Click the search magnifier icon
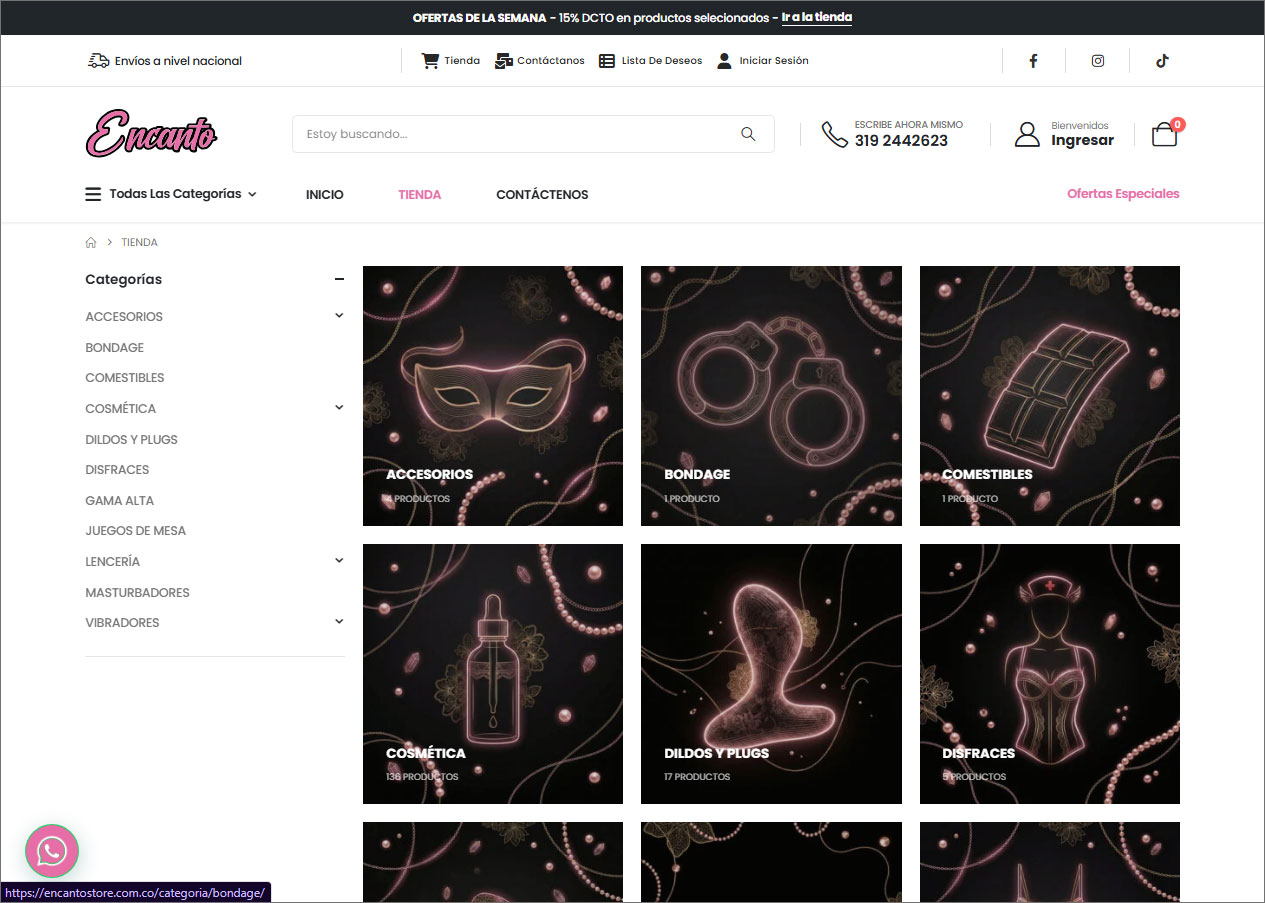This screenshot has width=1265, height=903. (x=748, y=134)
